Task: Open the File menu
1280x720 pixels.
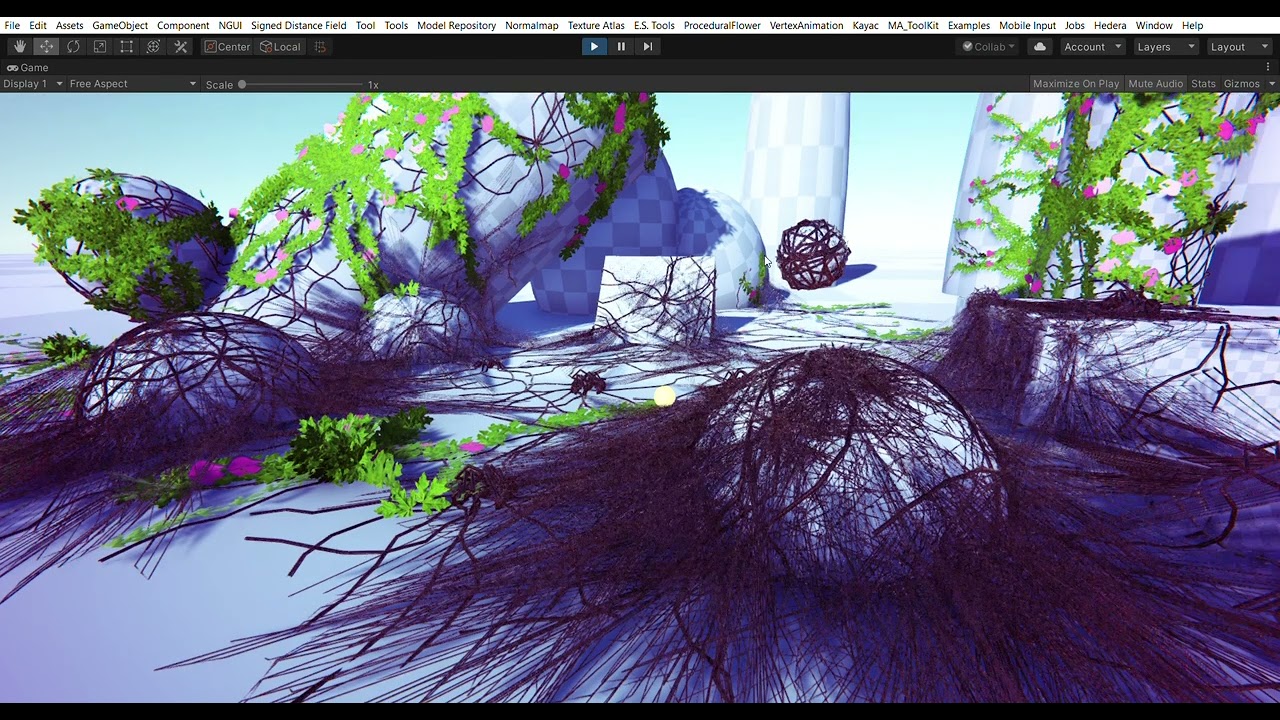Action: 12,25
